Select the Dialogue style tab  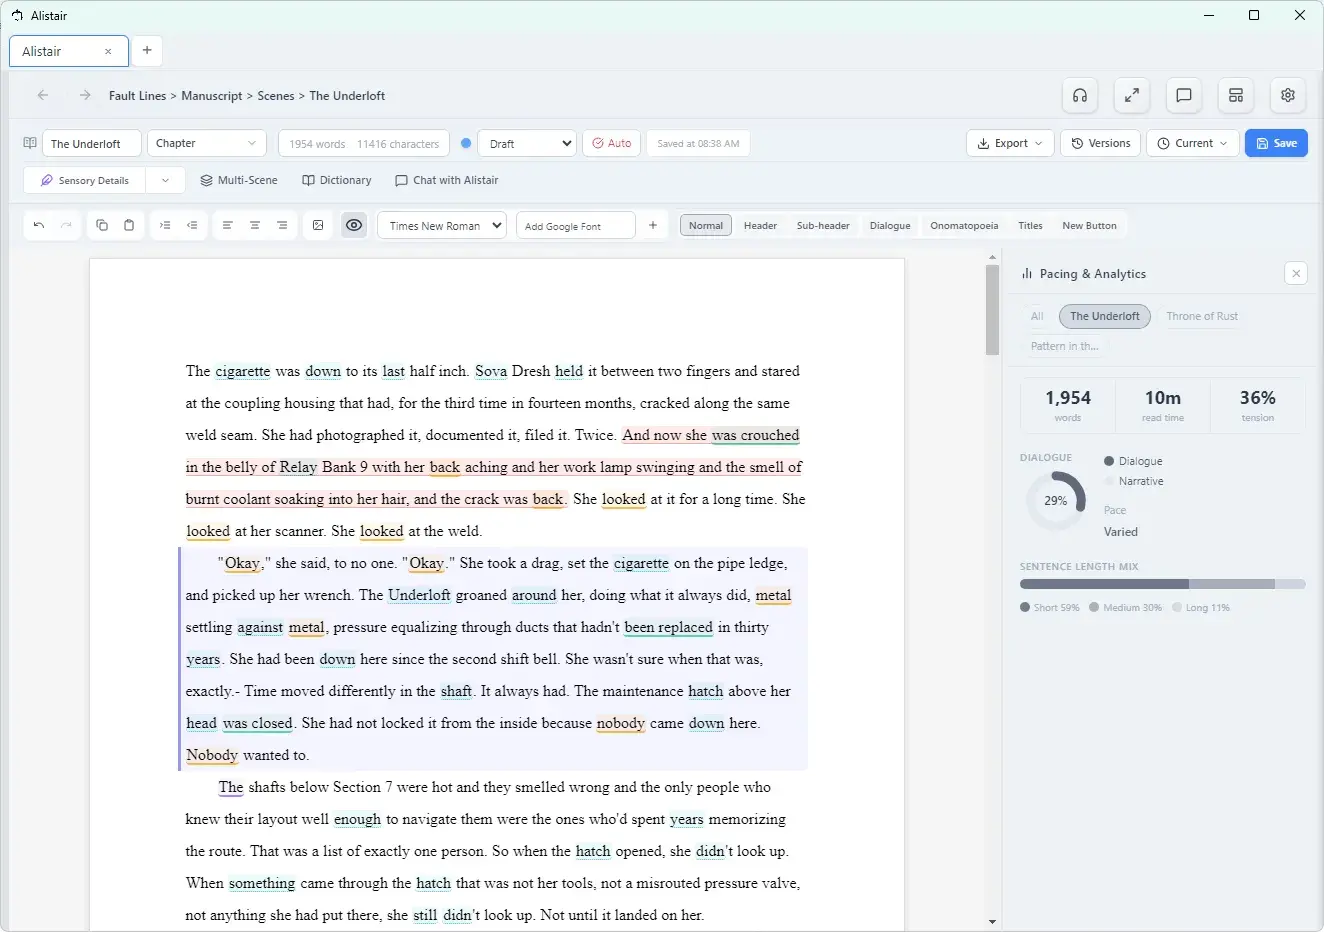890,225
